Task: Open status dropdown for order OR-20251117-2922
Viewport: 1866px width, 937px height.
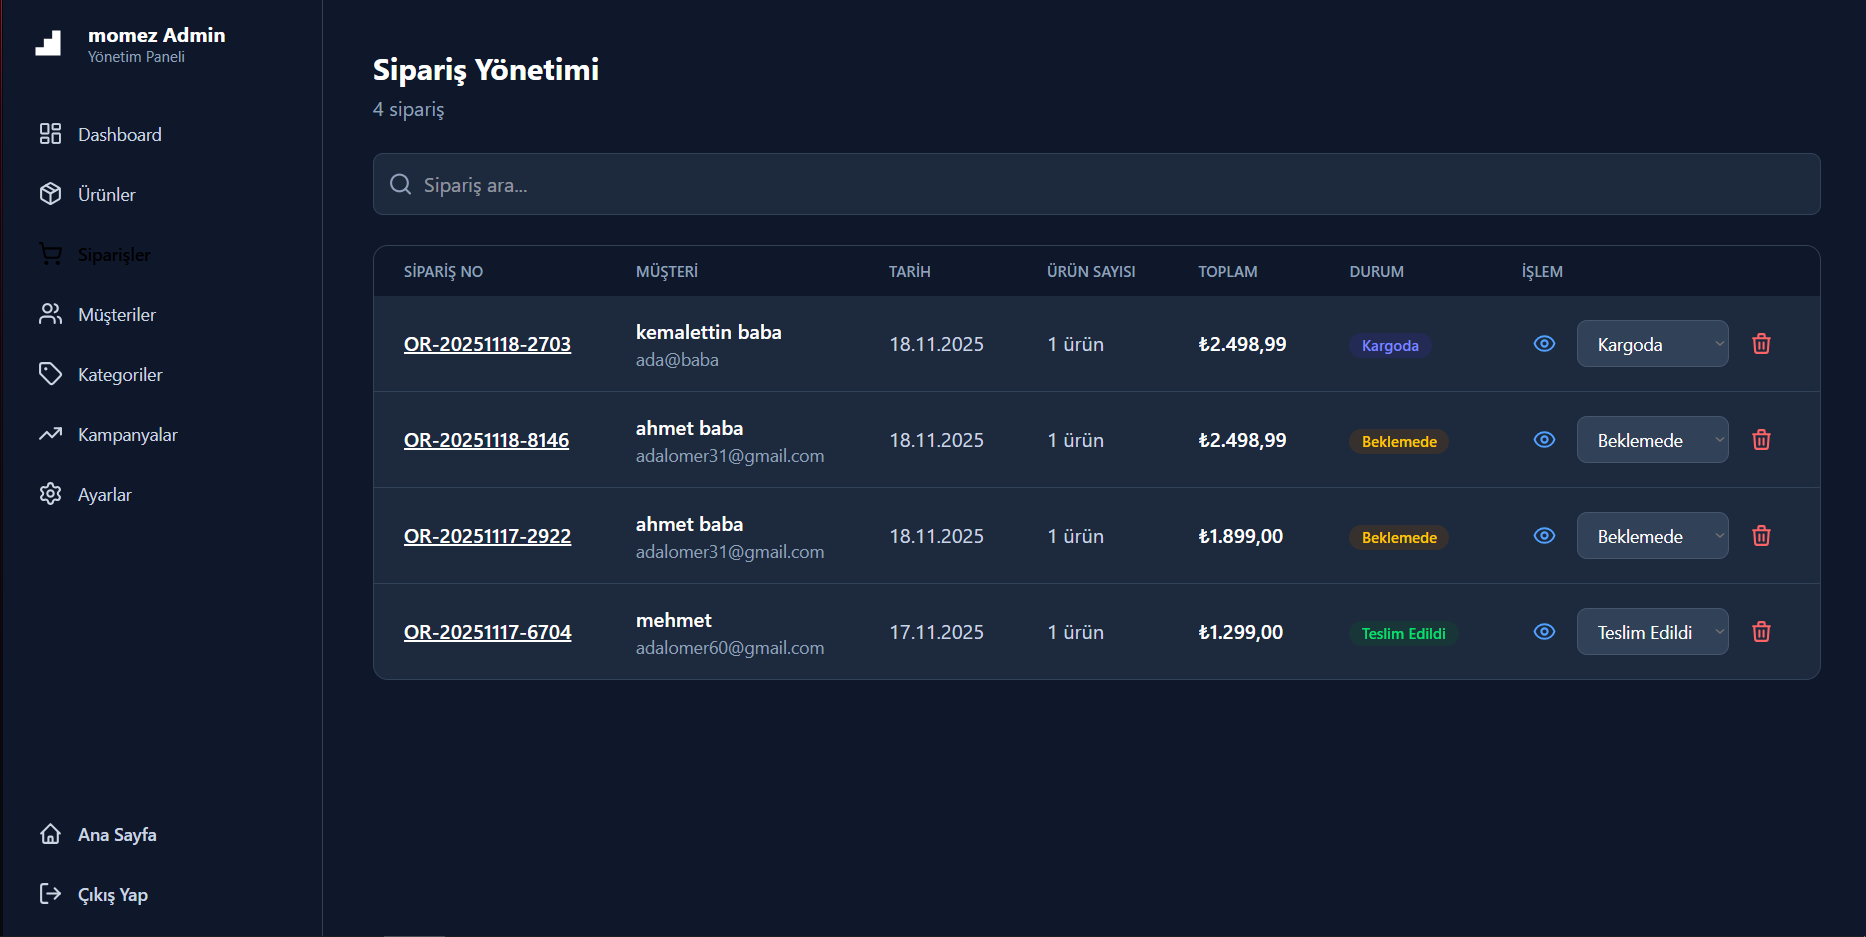Action: [1652, 536]
